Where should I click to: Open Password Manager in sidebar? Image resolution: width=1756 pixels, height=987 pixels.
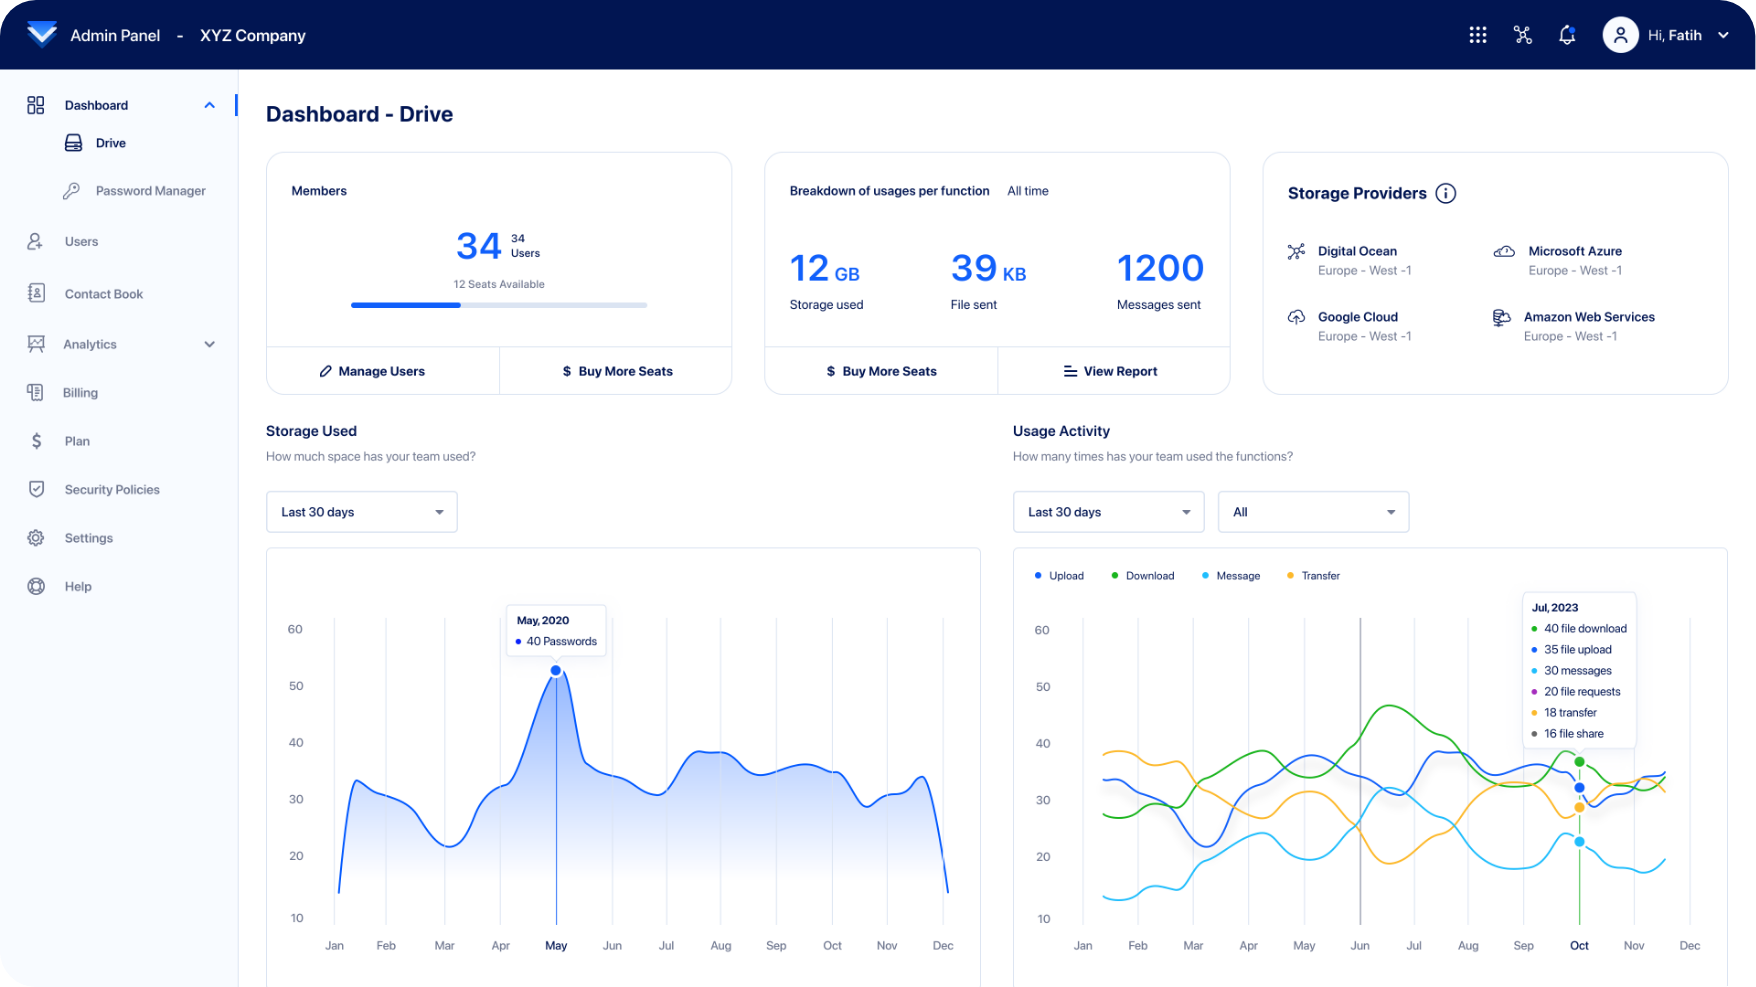(x=150, y=191)
